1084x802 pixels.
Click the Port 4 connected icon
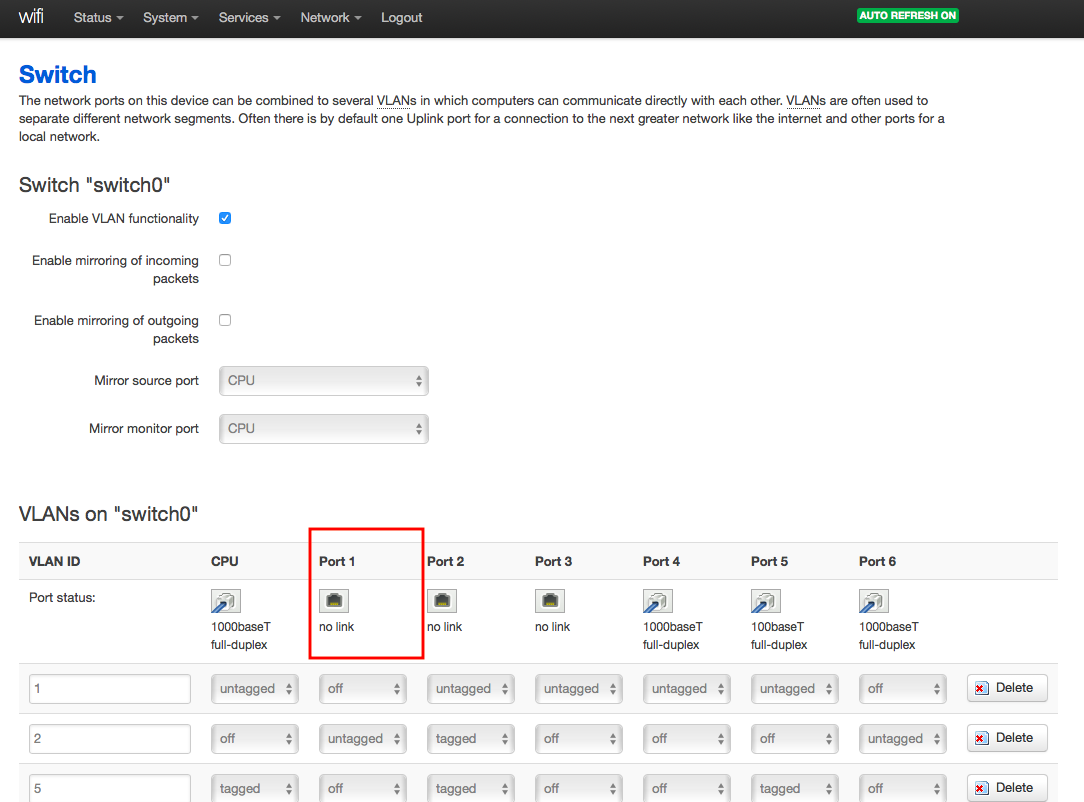657,601
